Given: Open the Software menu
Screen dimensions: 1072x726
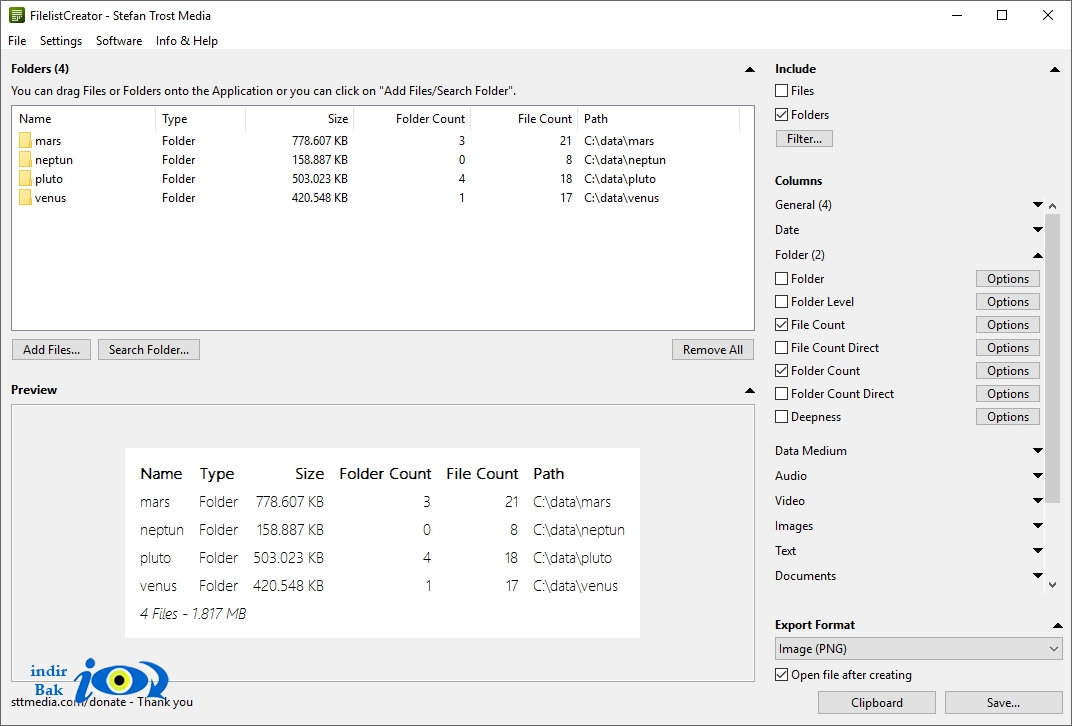Looking at the screenshot, I should pyautogui.click(x=119, y=41).
